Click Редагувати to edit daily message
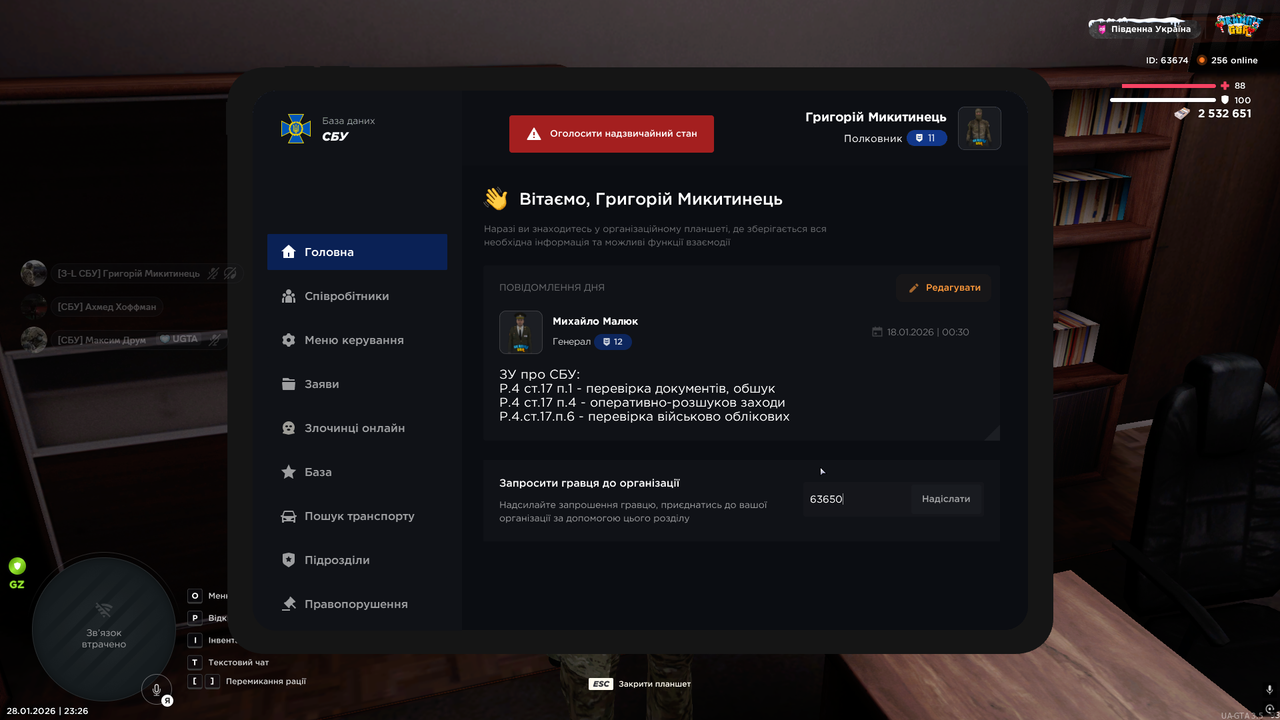Image resolution: width=1280 pixels, height=720 pixels. 943,288
